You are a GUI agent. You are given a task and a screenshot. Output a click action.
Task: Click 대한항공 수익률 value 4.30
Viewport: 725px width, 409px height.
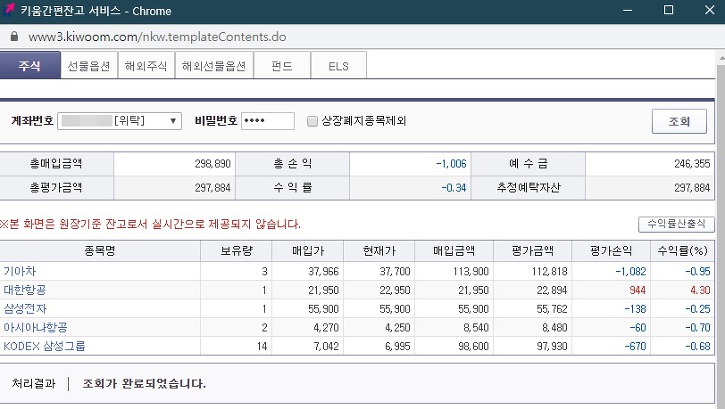click(700, 290)
